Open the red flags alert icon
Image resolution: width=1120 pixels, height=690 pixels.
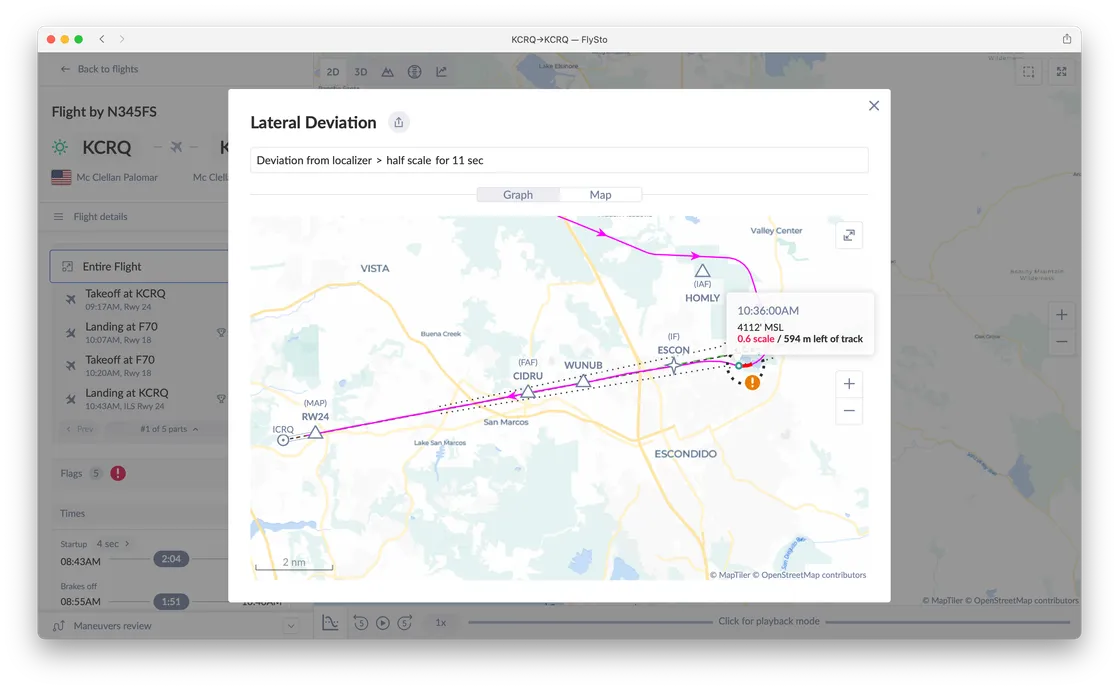tap(118, 473)
